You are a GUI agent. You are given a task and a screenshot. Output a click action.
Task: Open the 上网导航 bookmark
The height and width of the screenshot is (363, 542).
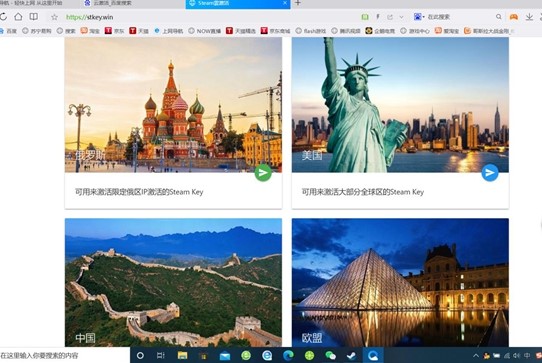pos(169,31)
